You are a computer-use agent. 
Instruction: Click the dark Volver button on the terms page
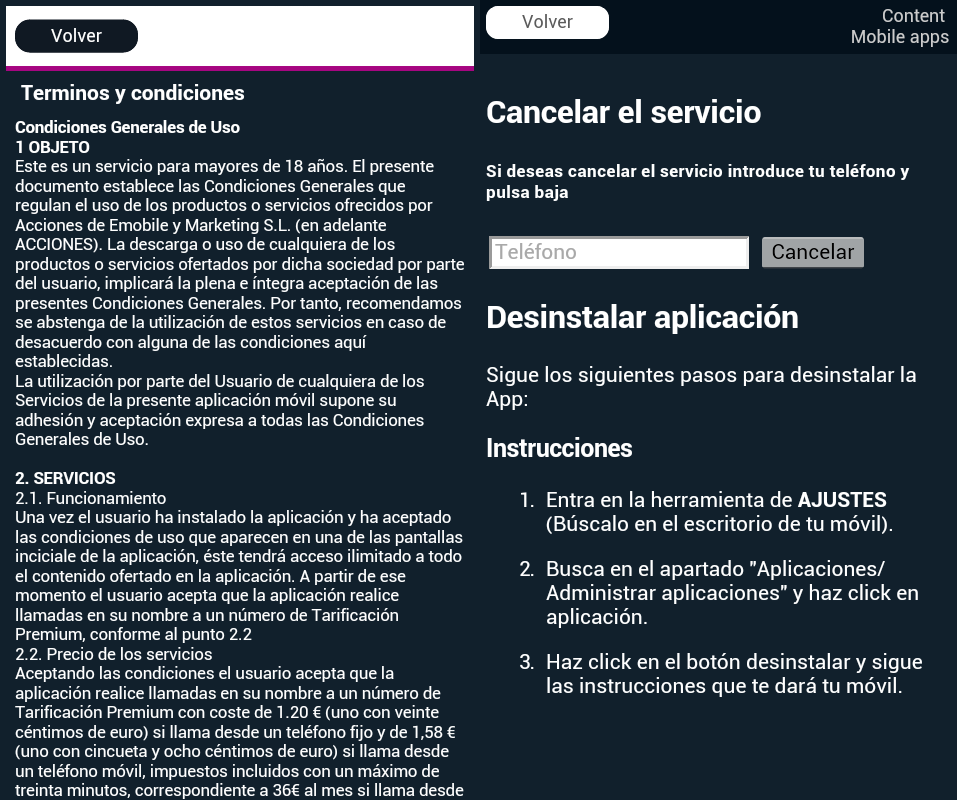click(76, 36)
